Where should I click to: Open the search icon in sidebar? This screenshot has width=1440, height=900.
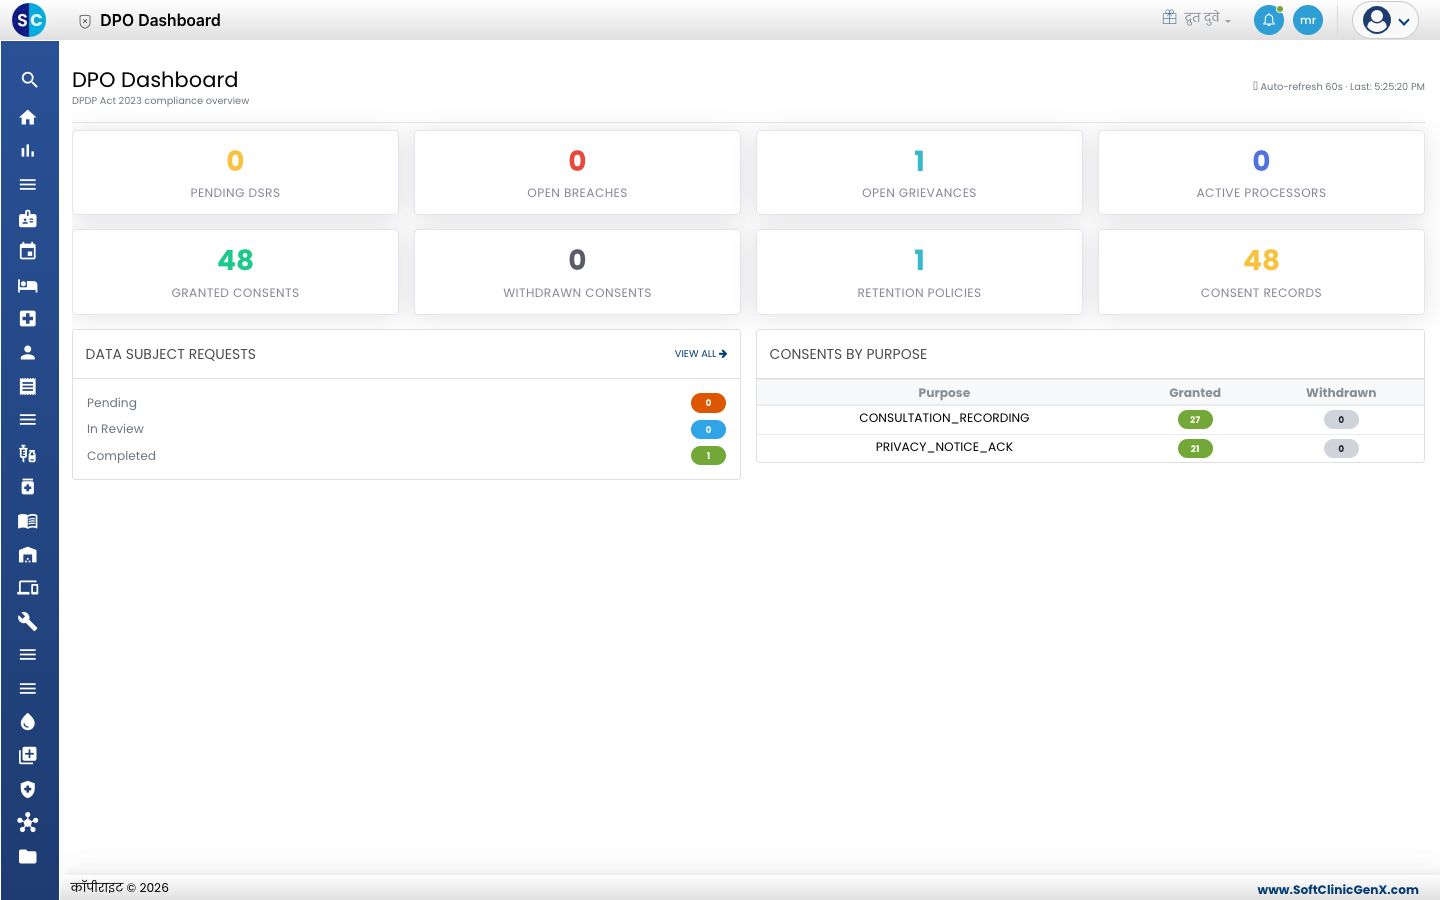(29, 80)
